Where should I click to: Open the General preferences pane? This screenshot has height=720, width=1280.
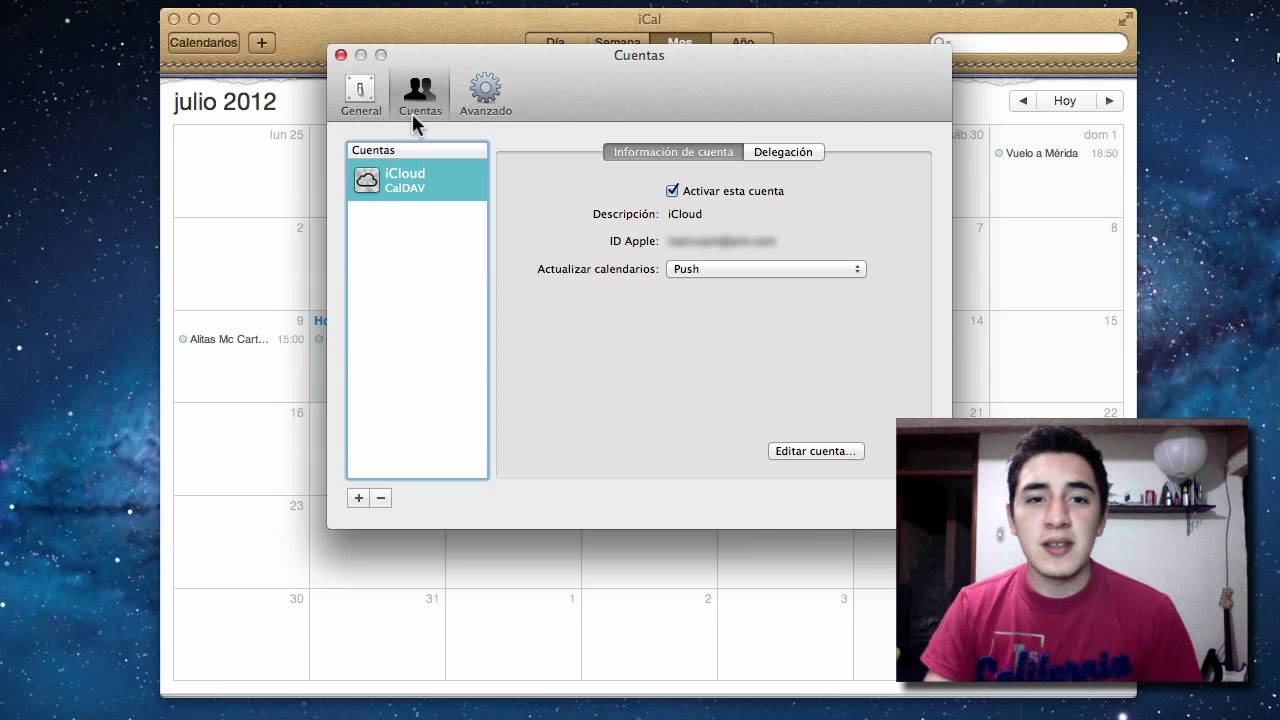coord(360,95)
